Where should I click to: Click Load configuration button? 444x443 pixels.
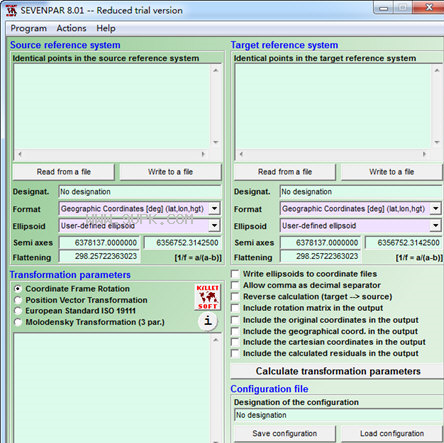(392, 434)
